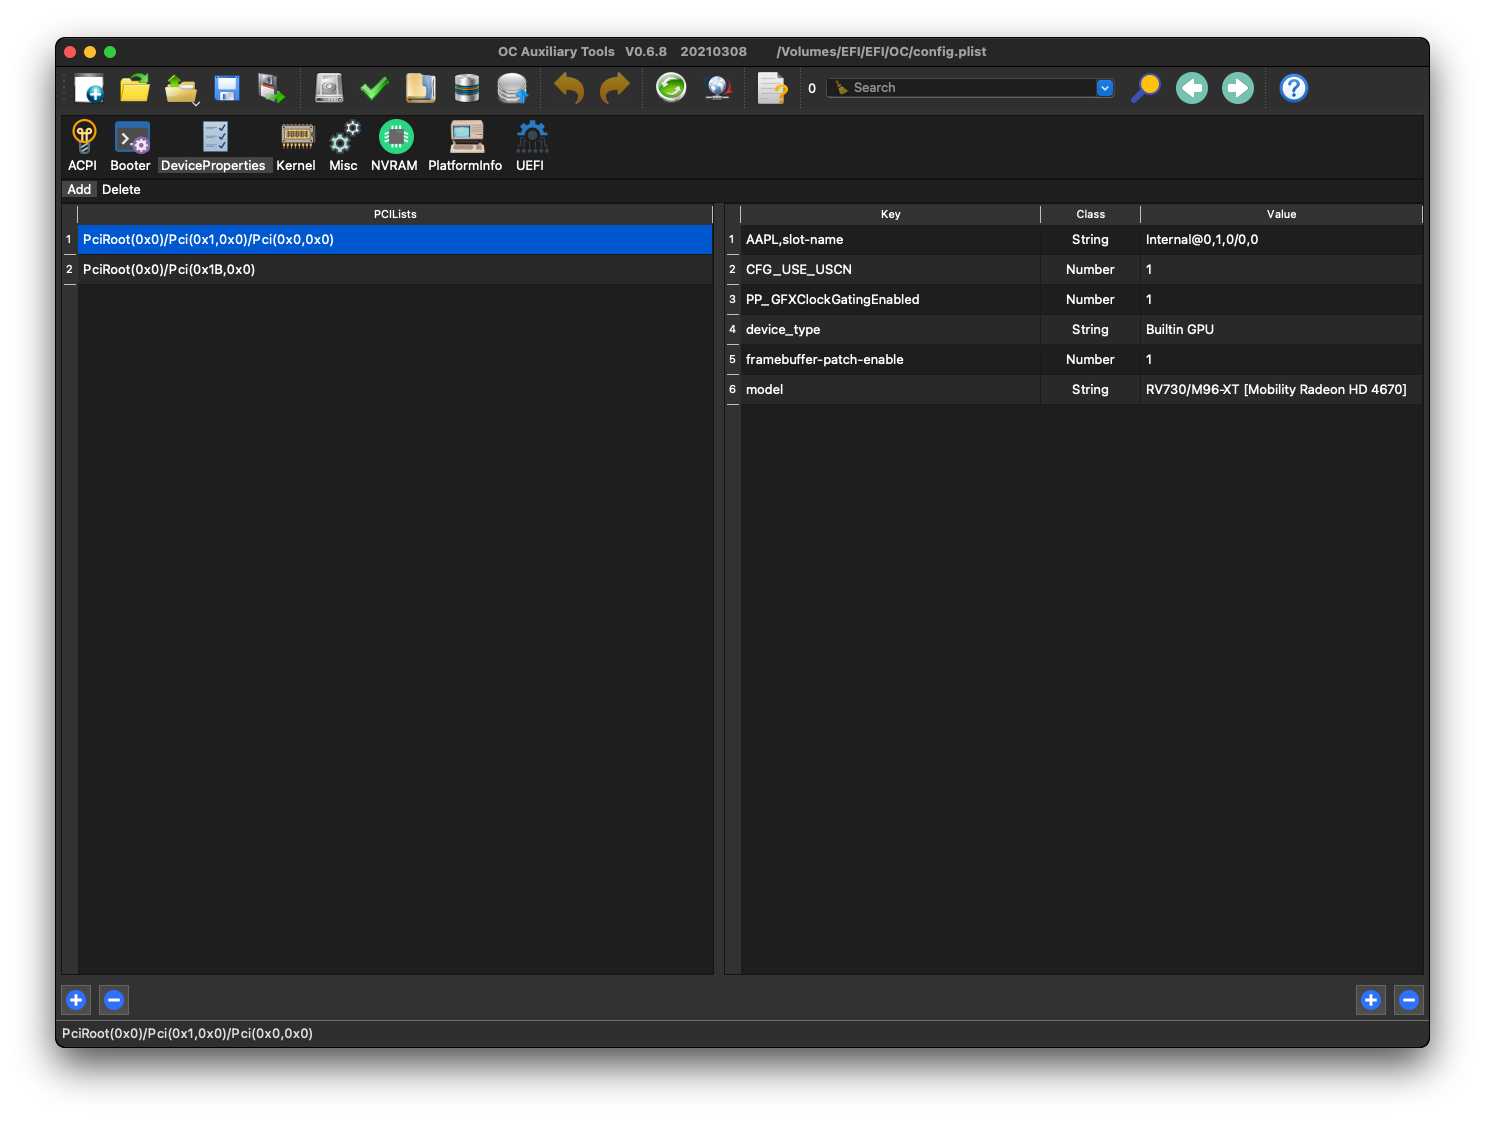Click the green right arrow next-result icon

pos(1238,88)
